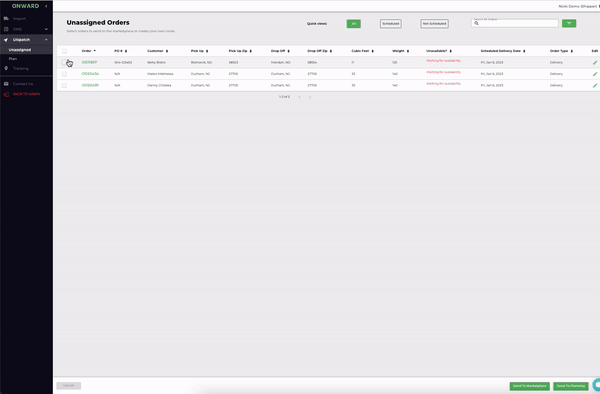The width and height of the screenshot is (600, 394).
Task: Sort by Weight column
Action: 408,51
